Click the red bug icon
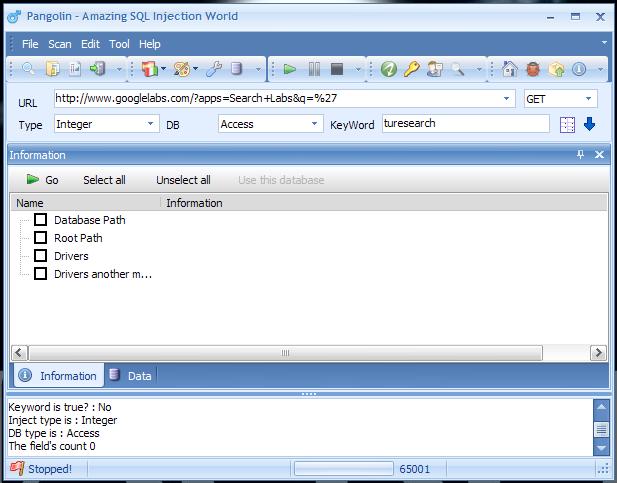Viewport: 617px width, 483px height. click(x=533, y=69)
